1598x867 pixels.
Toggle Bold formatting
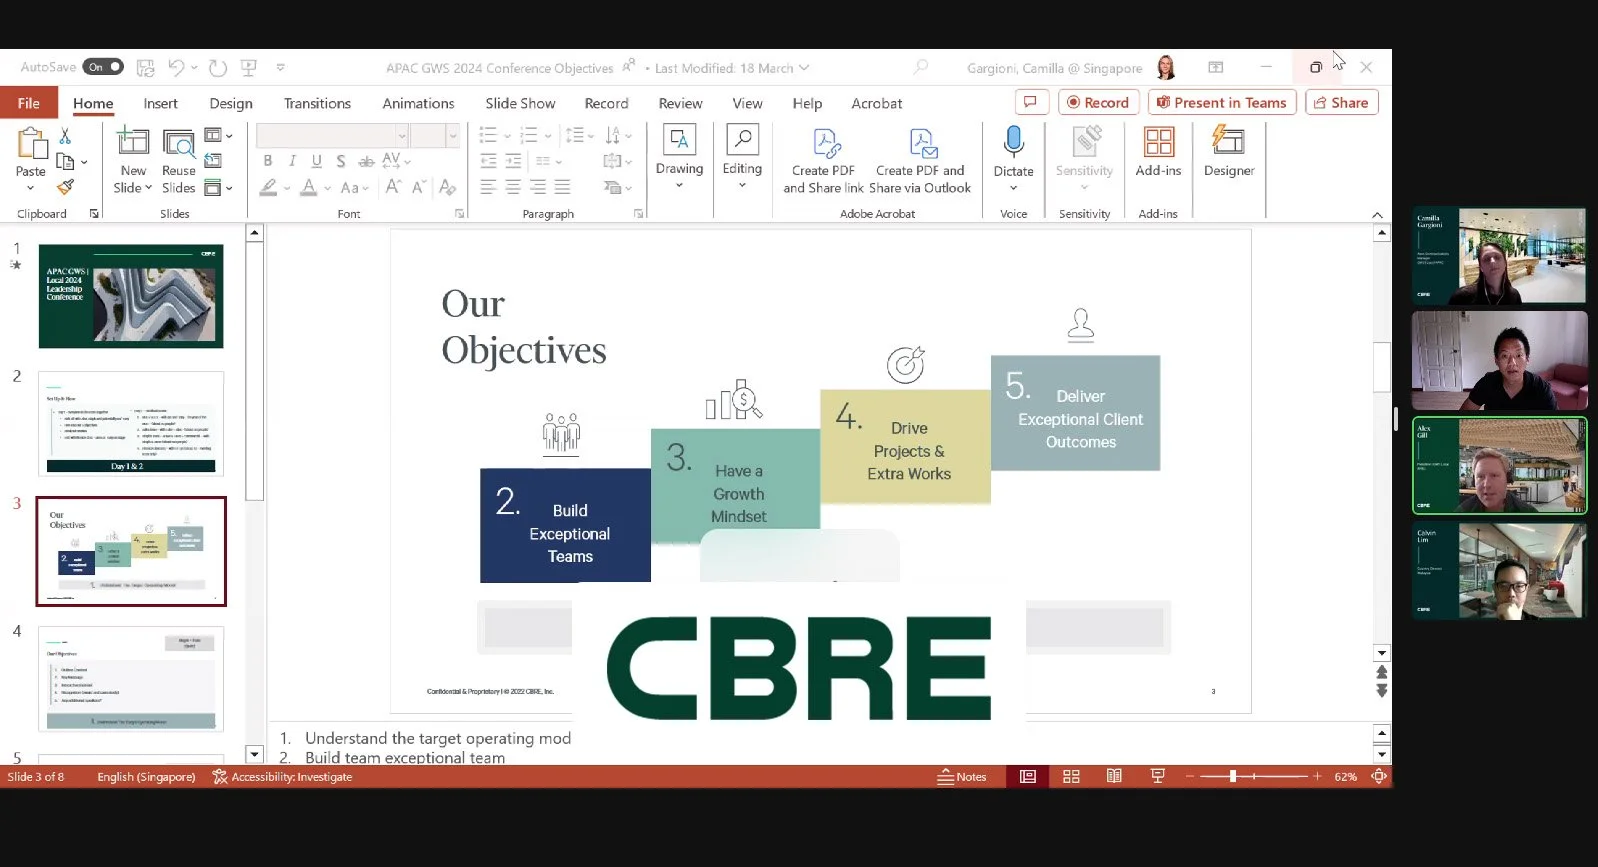268,161
